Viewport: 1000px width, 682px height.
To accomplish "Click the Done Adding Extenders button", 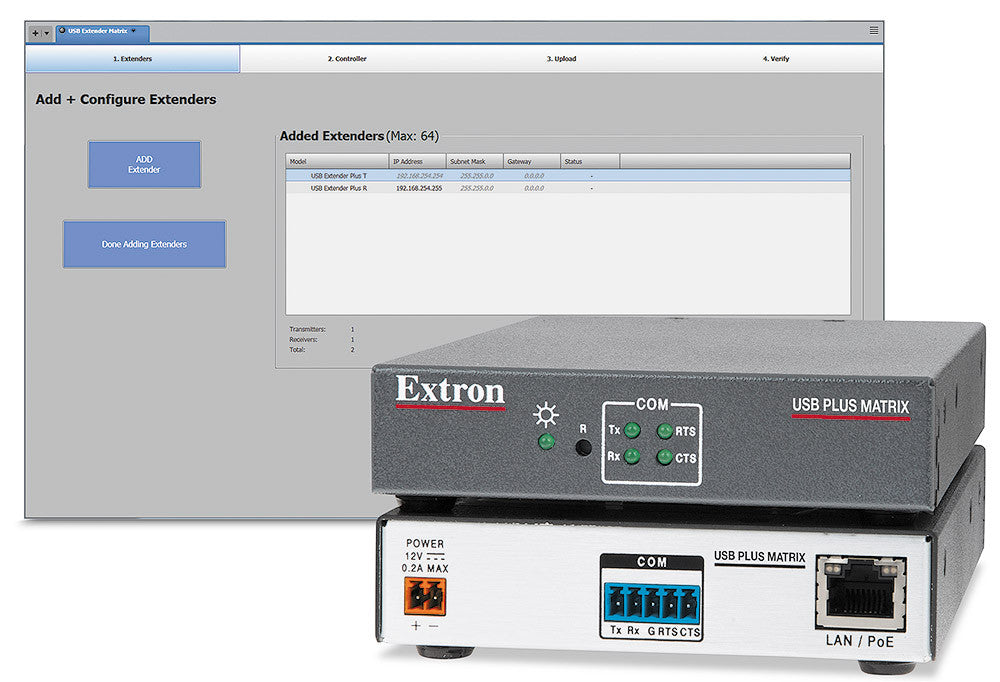I will coord(143,243).
